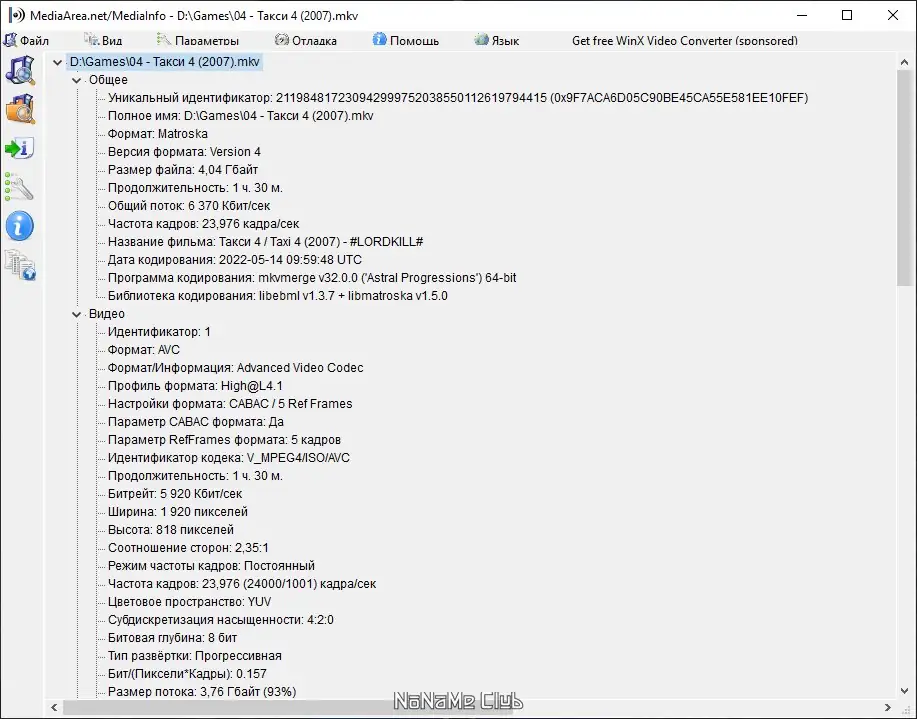The height and width of the screenshot is (719, 917).
Task: Click the blue About info icon
Action: pyautogui.click(x=20, y=226)
